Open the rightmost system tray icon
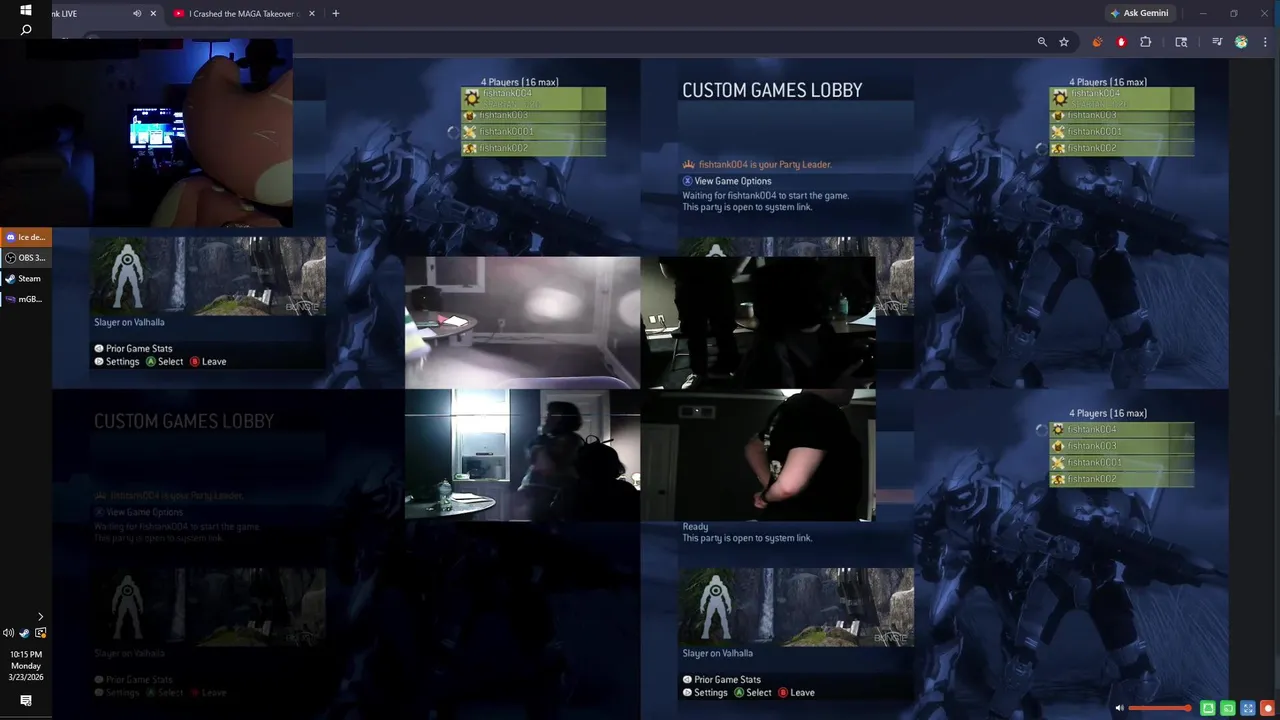Image resolution: width=1280 pixels, height=720 pixels. click(41, 633)
